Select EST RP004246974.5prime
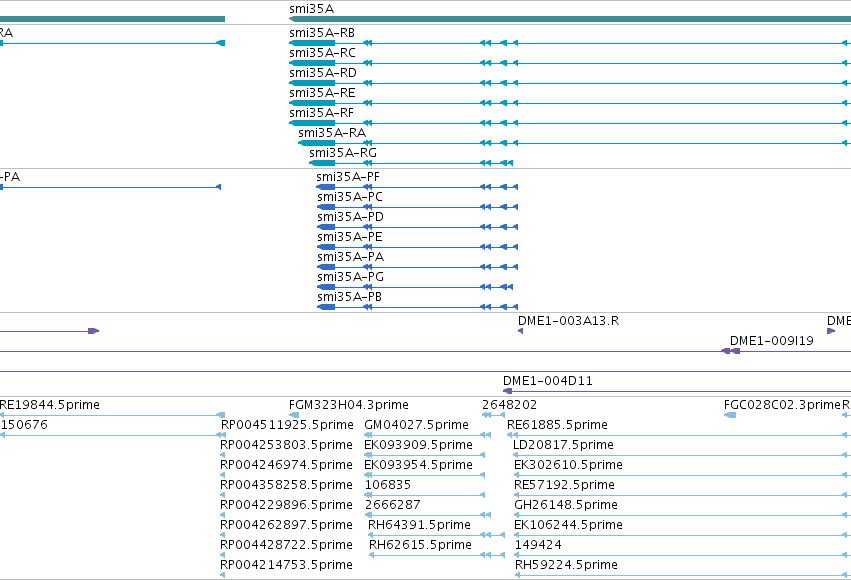 pyautogui.click(x=287, y=465)
